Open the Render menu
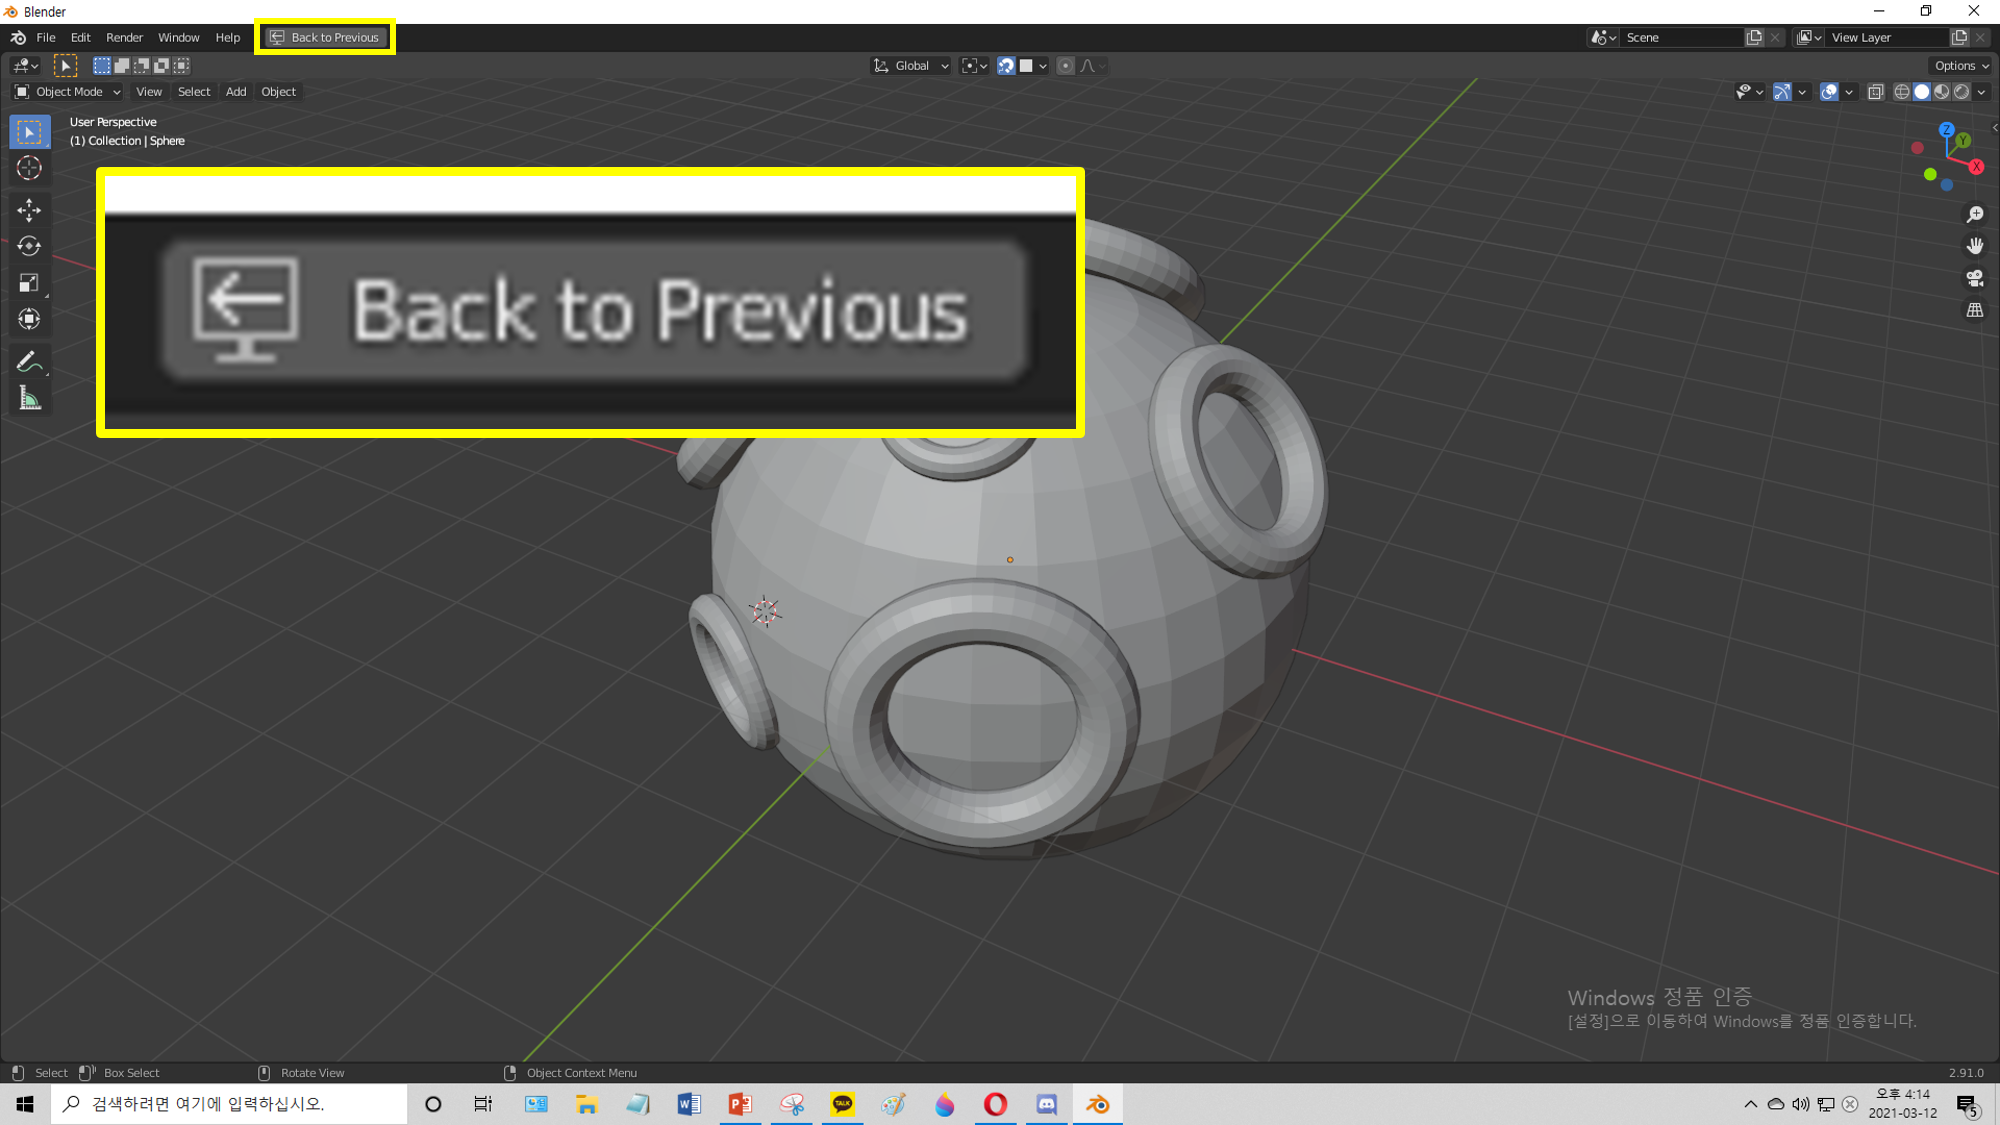2000x1125 pixels. [124, 38]
